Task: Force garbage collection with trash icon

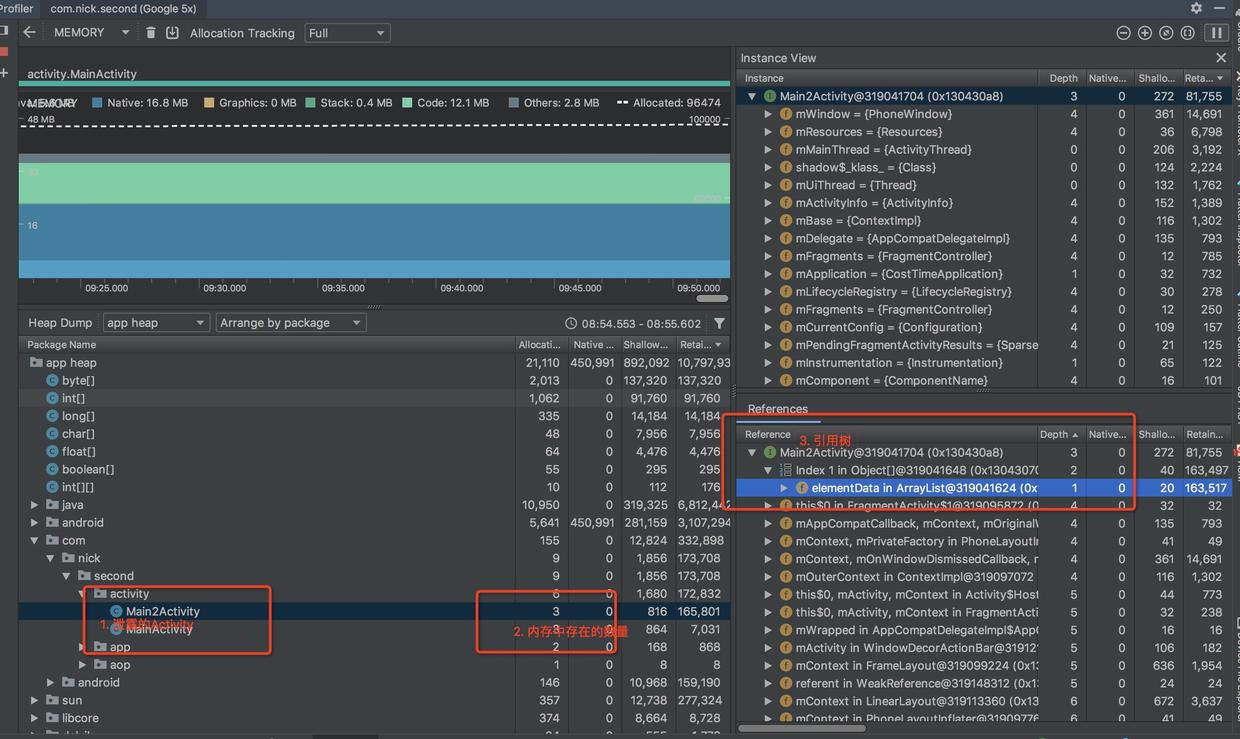Action: [x=151, y=32]
